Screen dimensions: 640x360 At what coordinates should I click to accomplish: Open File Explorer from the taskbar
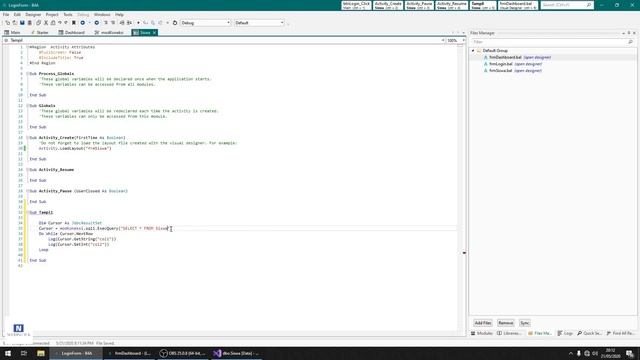pyautogui.click(x=41, y=353)
